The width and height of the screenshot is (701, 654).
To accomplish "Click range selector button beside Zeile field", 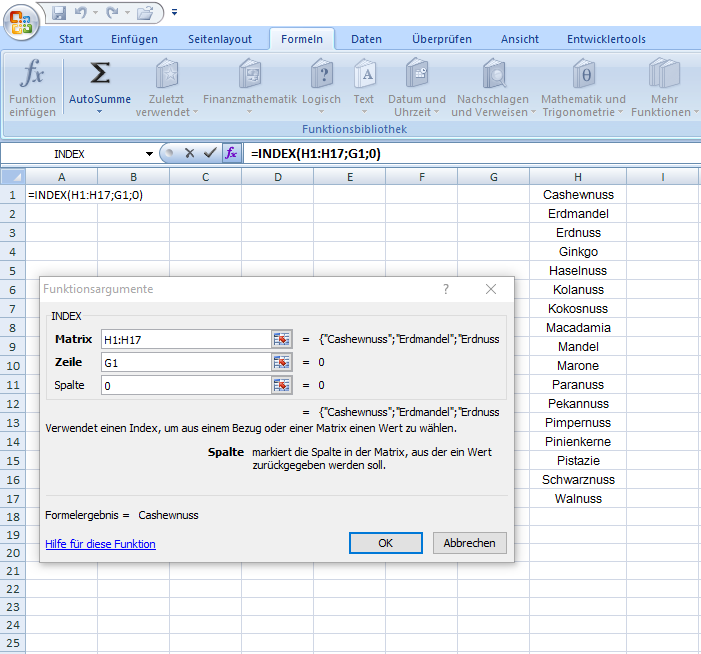I will tap(281, 362).
